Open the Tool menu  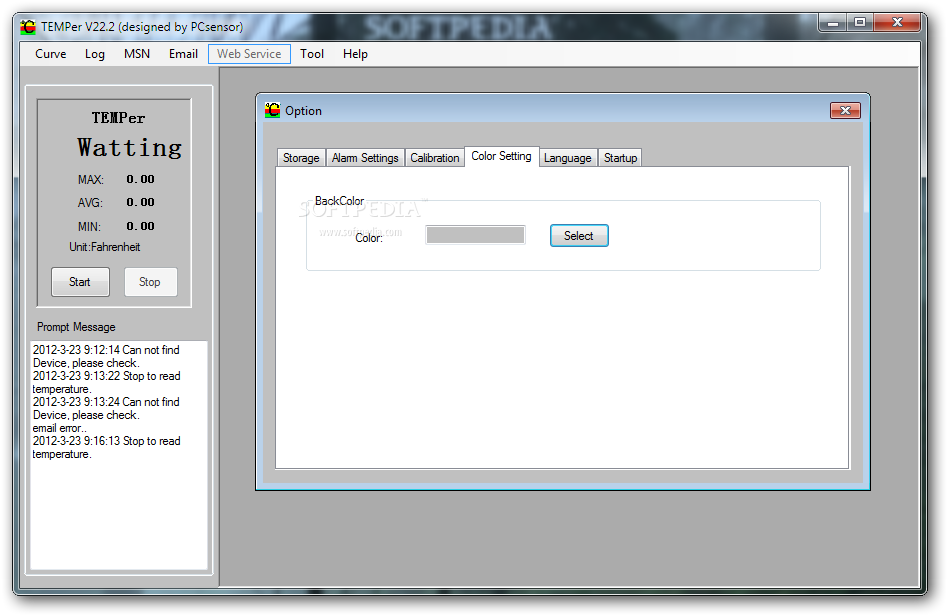pyautogui.click(x=312, y=54)
